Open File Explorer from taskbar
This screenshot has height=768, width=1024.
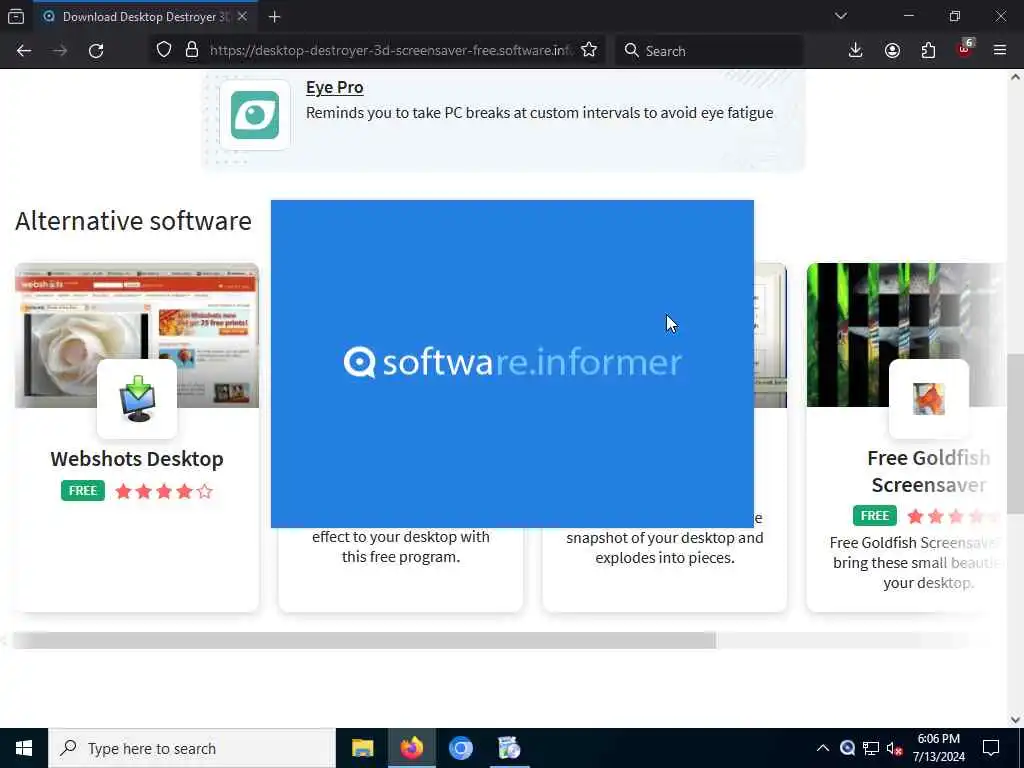click(x=362, y=748)
